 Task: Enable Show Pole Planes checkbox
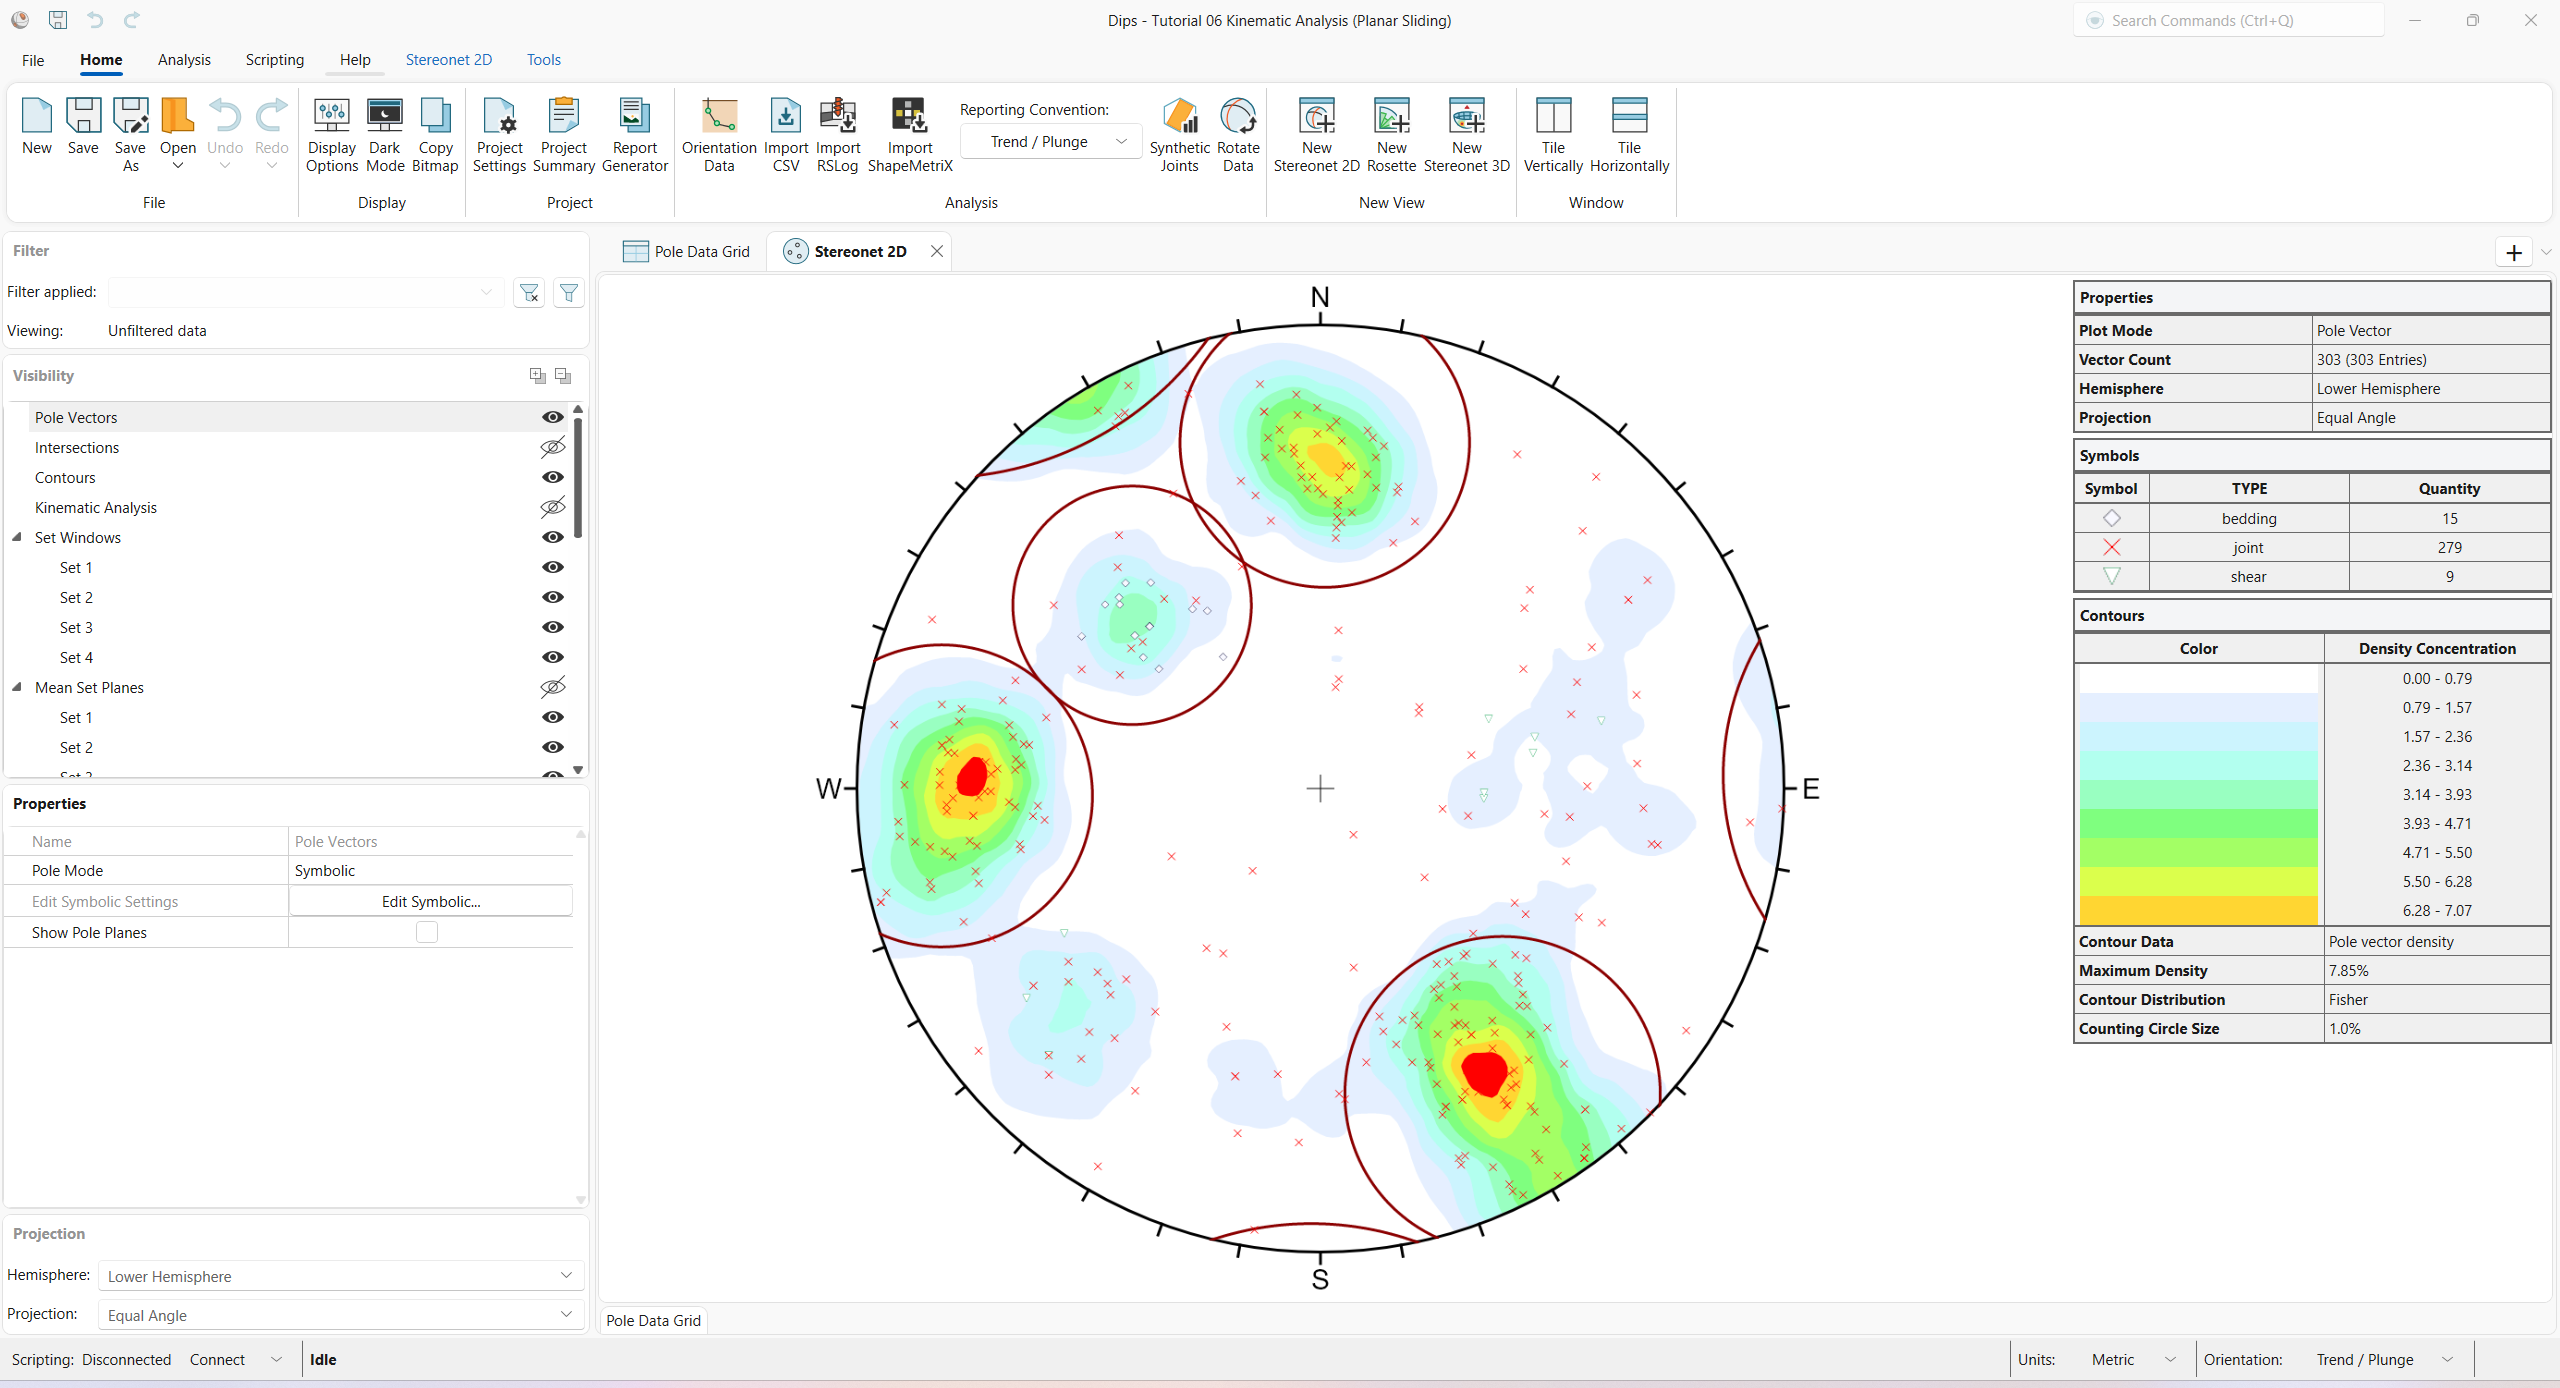(x=427, y=931)
